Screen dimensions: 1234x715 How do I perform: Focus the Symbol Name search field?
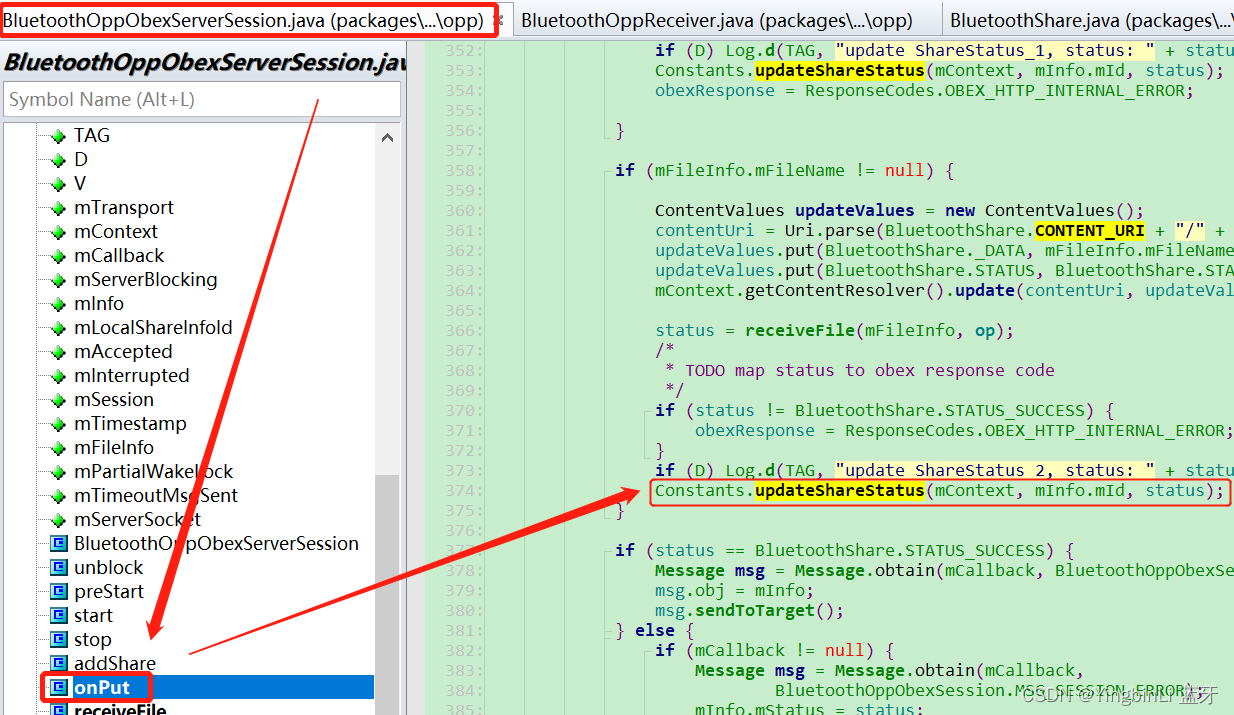(203, 99)
